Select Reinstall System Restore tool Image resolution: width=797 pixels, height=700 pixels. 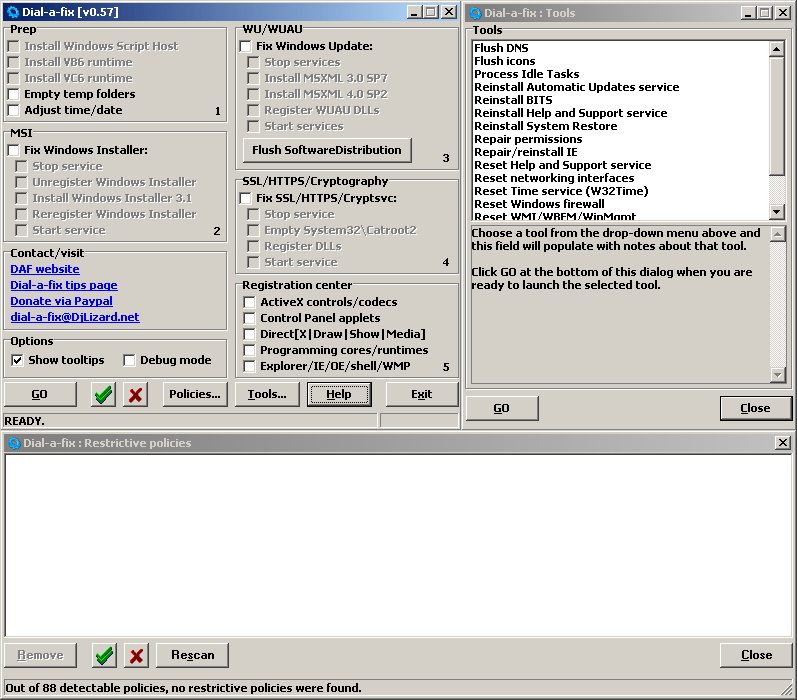545,126
